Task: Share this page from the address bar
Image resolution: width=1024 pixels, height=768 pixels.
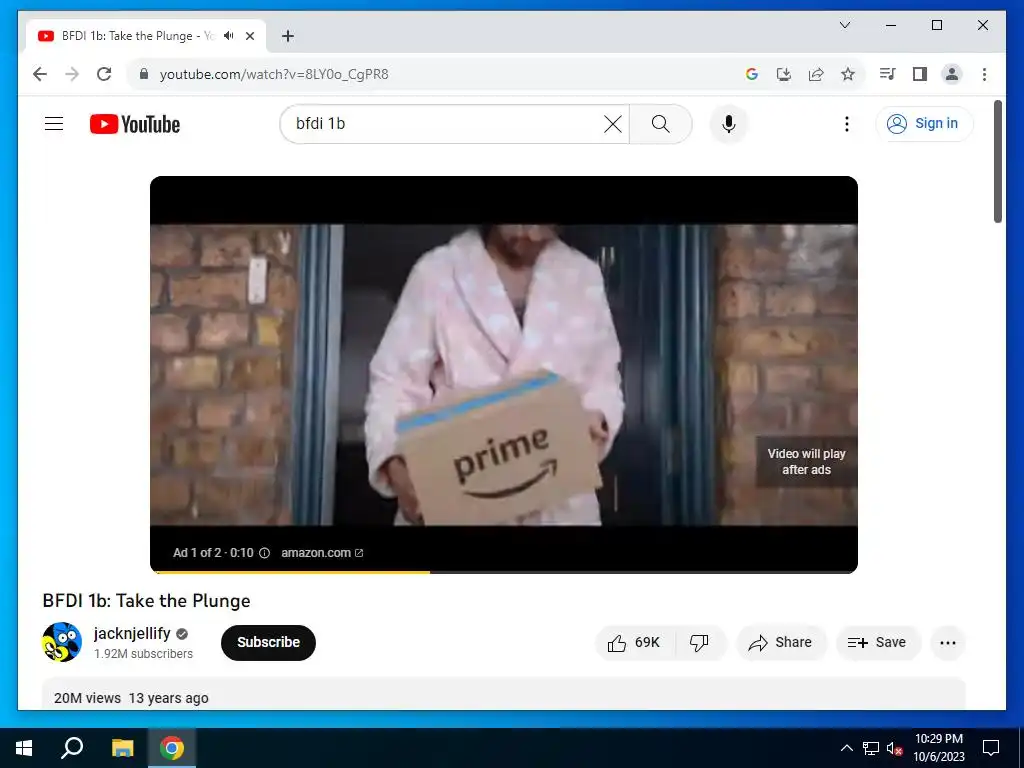Action: pos(816,74)
